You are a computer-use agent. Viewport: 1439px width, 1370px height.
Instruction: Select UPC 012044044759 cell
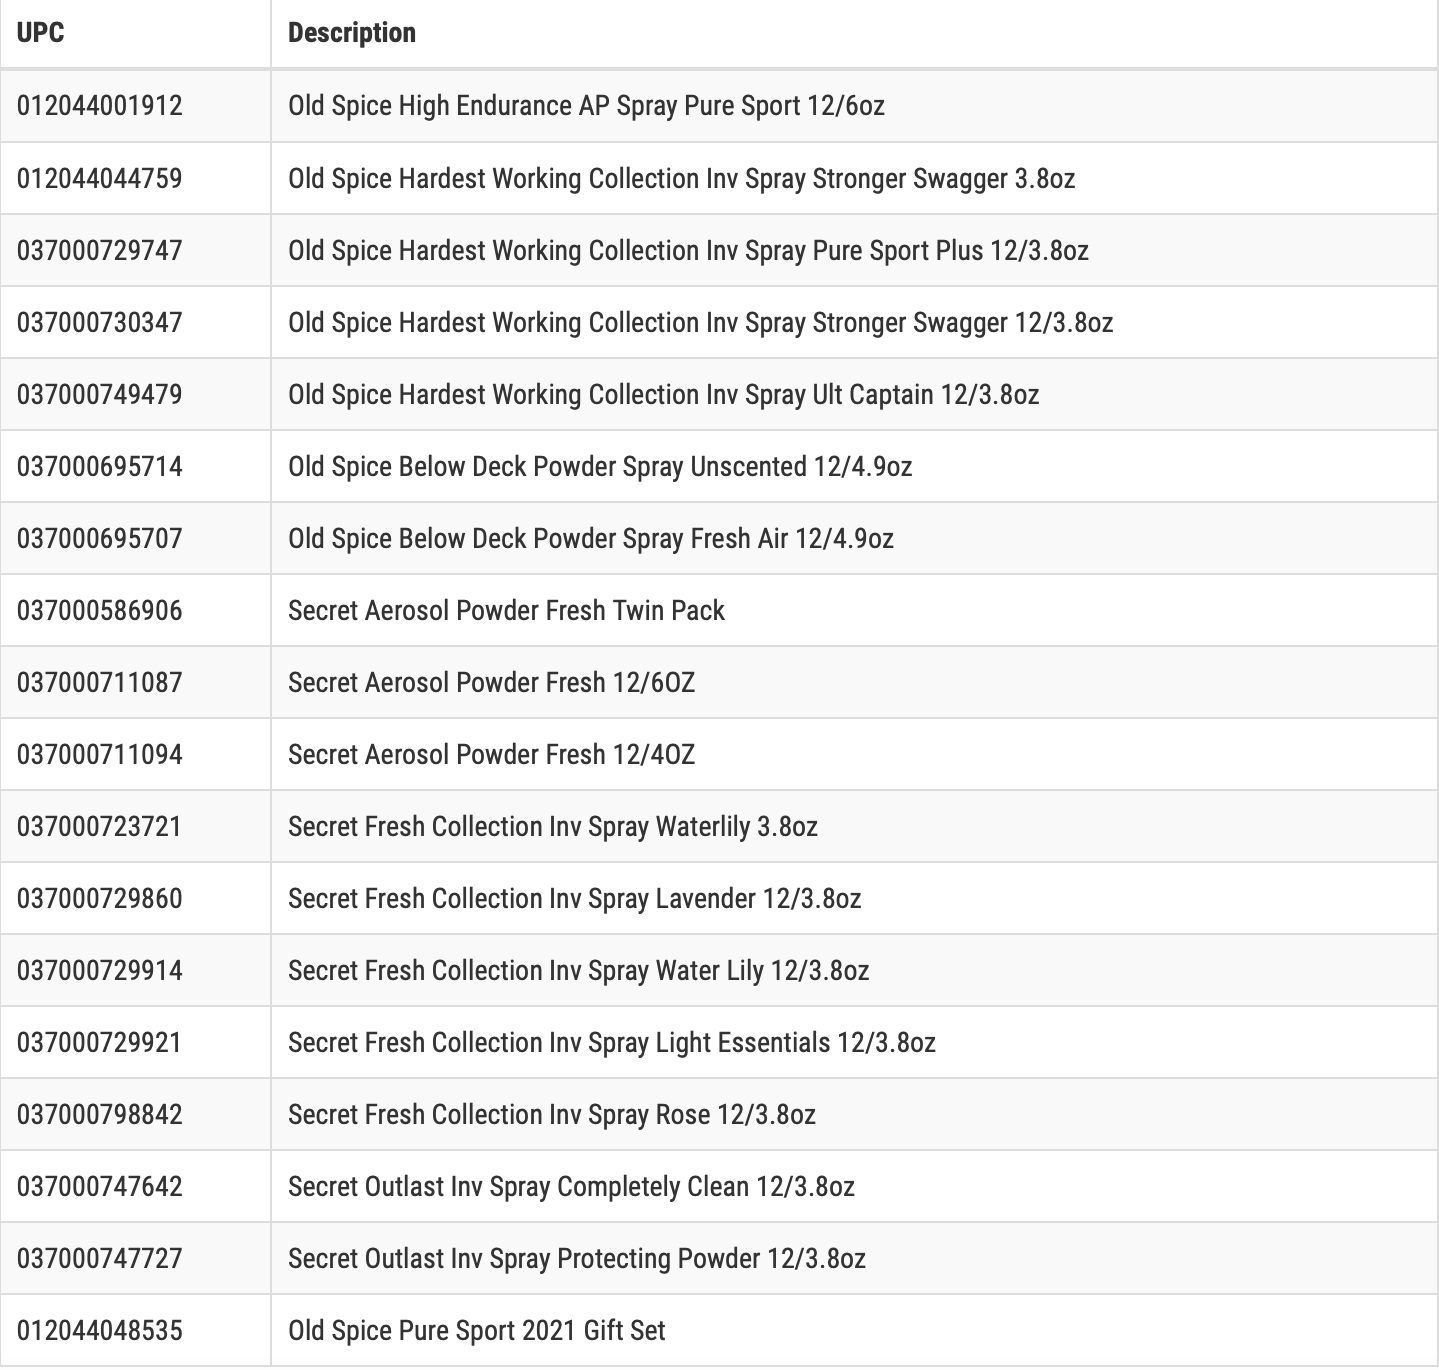(100, 178)
